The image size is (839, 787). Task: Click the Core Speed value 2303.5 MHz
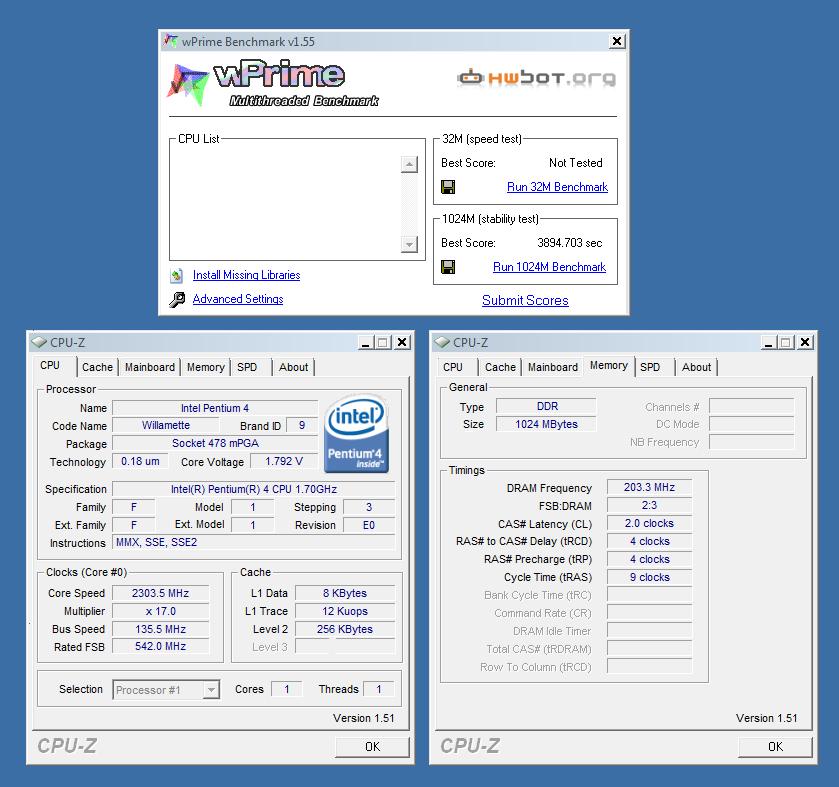click(161, 593)
